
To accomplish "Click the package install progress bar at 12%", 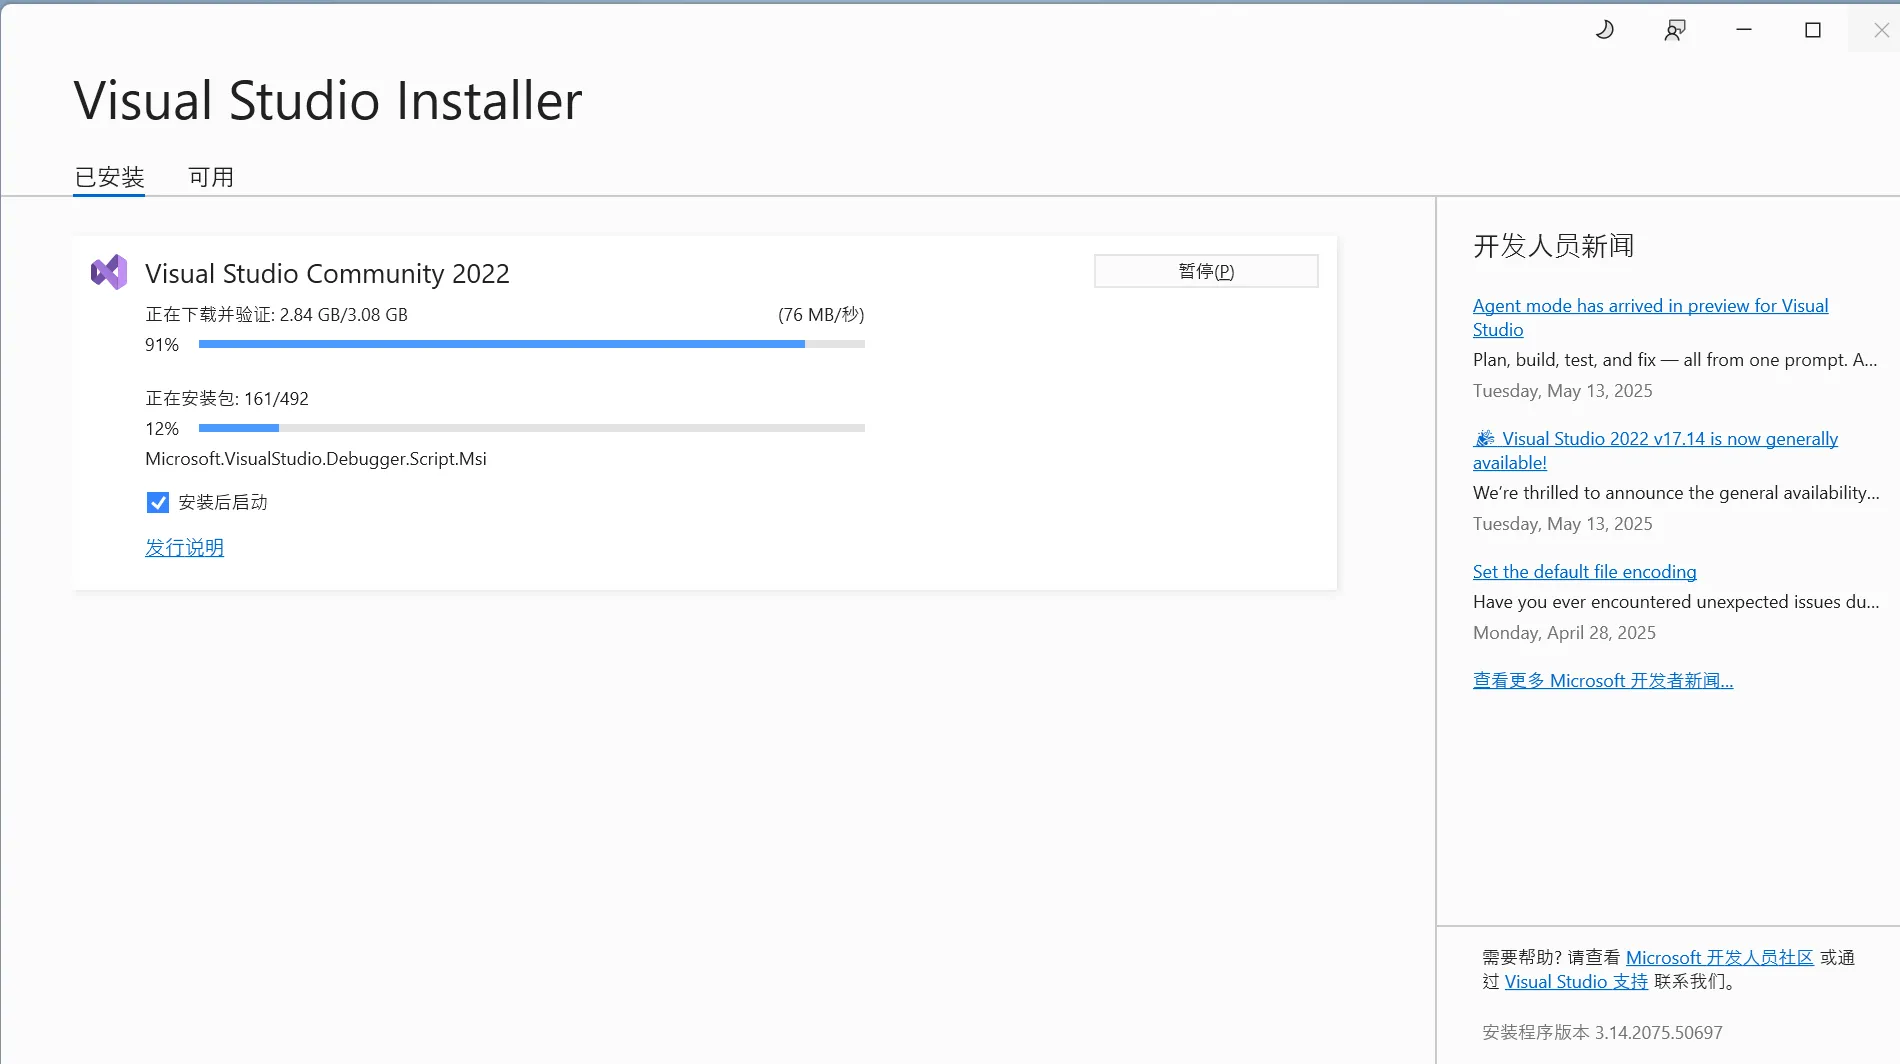I will click(532, 428).
